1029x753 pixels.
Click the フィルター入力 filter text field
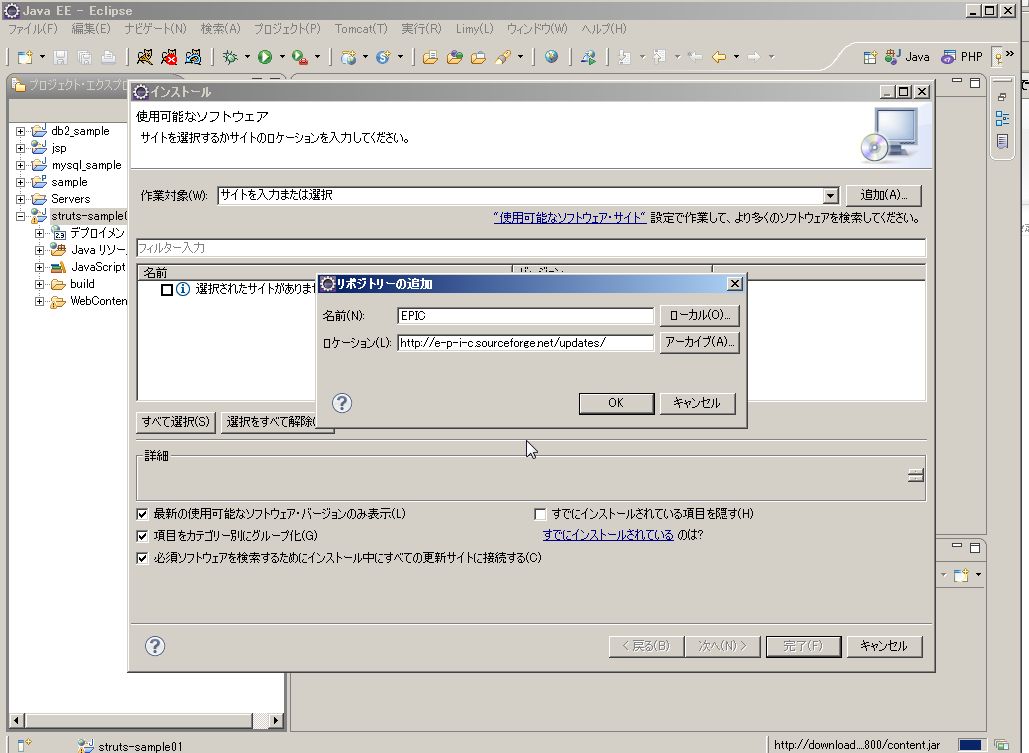point(531,248)
